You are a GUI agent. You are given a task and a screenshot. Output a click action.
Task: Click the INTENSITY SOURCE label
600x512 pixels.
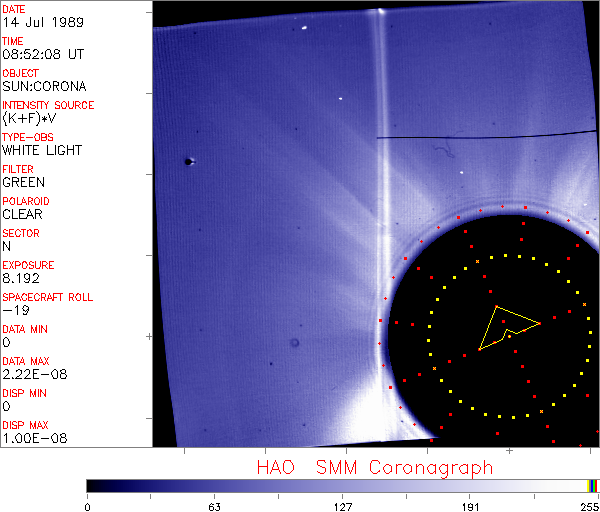(48, 105)
